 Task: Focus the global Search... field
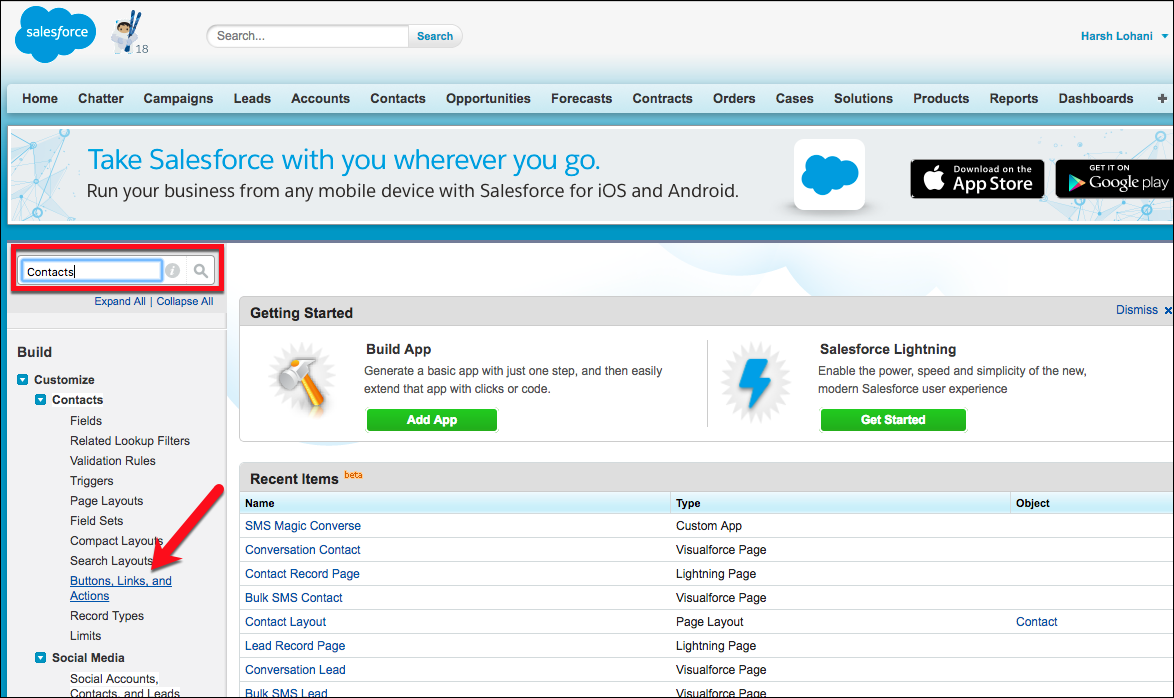[x=308, y=36]
